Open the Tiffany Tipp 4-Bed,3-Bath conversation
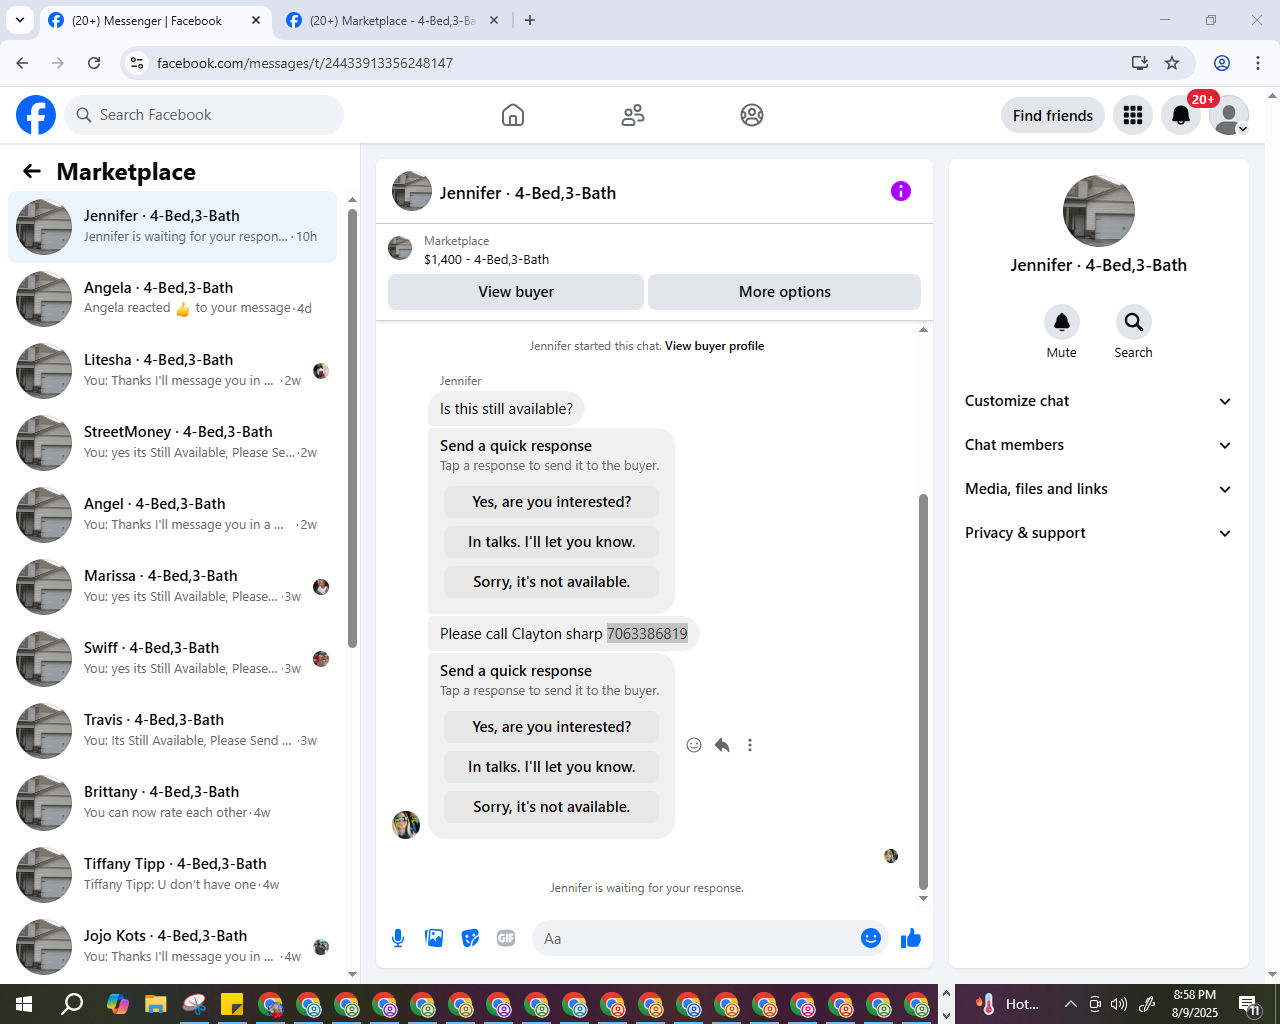The height and width of the screenshot is (1024, 1280). 172,875
